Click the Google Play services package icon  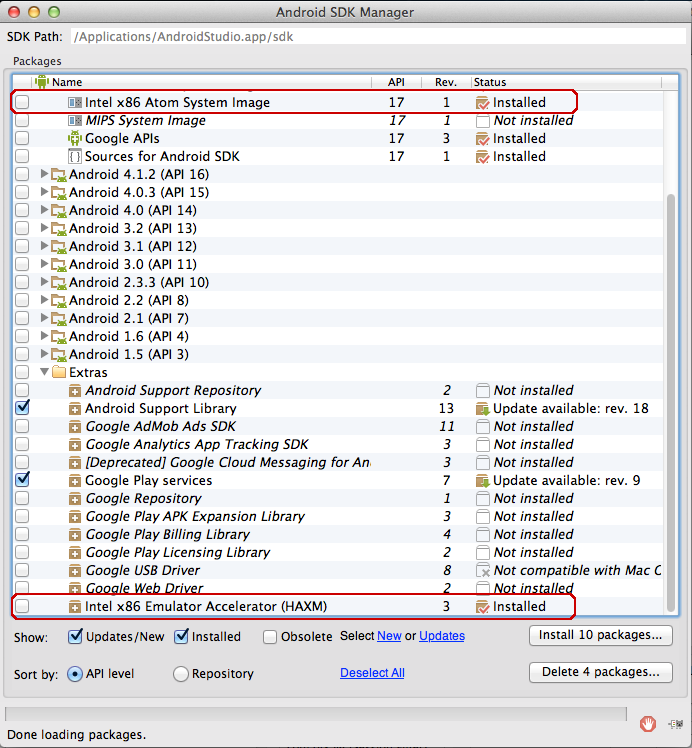(75, 481)
